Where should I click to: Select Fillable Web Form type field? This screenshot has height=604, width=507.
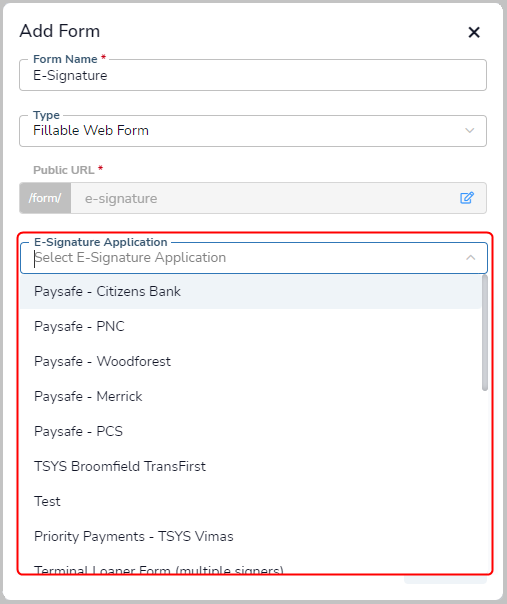[253, 131]
